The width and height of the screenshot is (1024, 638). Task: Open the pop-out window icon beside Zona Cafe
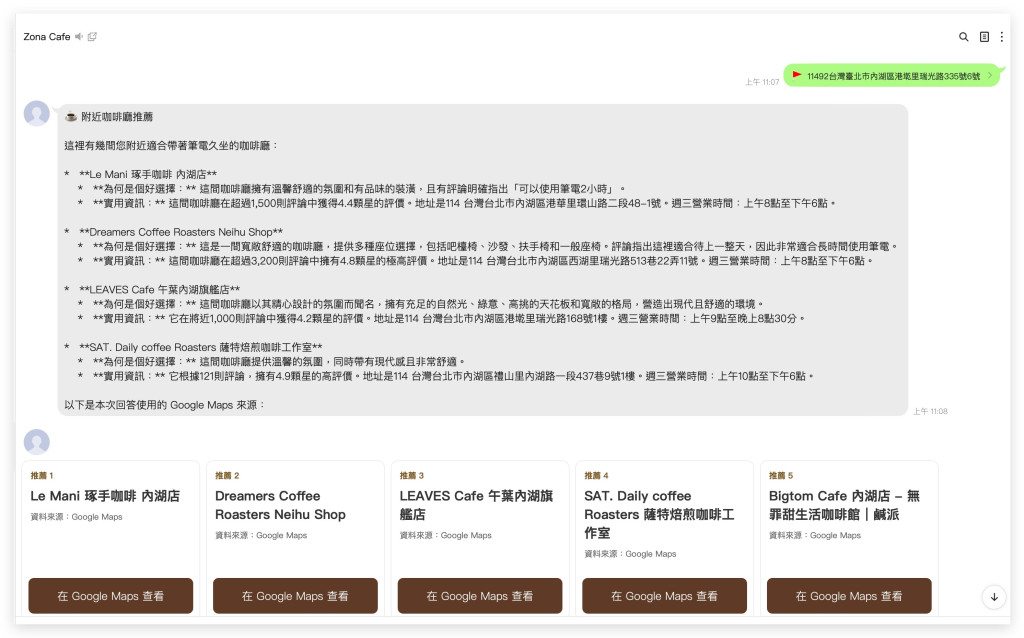click(92, 37)
